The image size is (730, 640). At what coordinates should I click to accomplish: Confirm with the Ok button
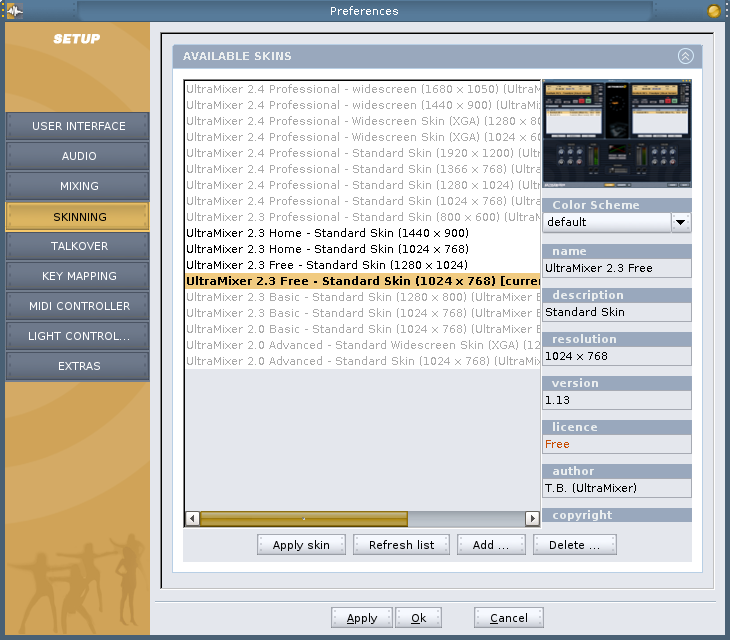click(418, 618)
